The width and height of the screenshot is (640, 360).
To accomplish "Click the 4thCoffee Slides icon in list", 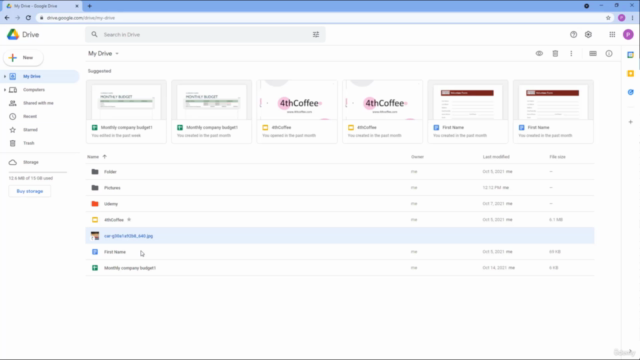I will click(95, 220).
